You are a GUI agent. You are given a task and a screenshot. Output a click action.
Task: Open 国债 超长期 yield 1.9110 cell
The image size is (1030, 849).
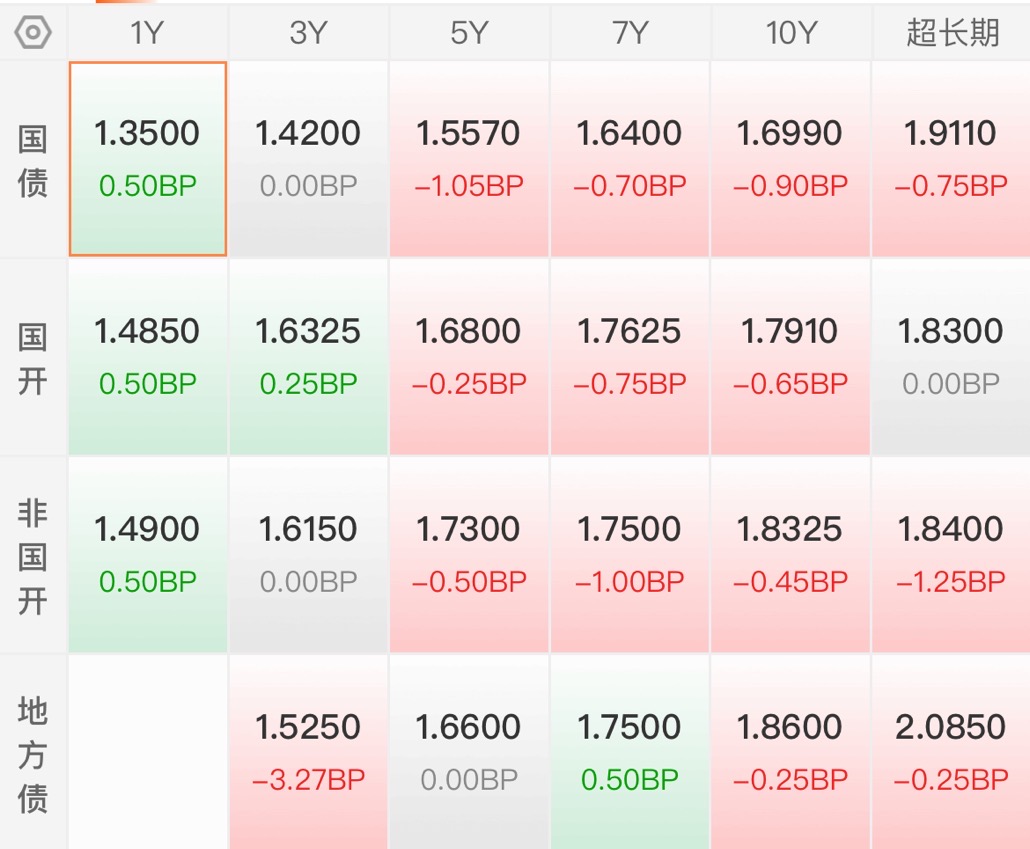point(952,158)
